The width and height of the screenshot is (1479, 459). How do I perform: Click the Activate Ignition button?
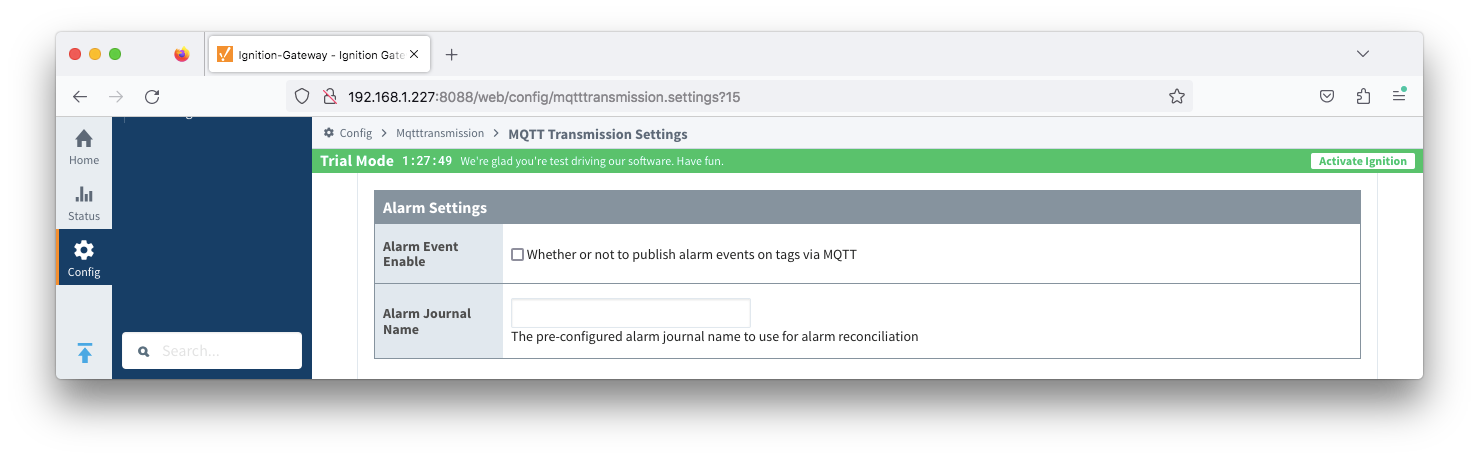coord(1362,161)
